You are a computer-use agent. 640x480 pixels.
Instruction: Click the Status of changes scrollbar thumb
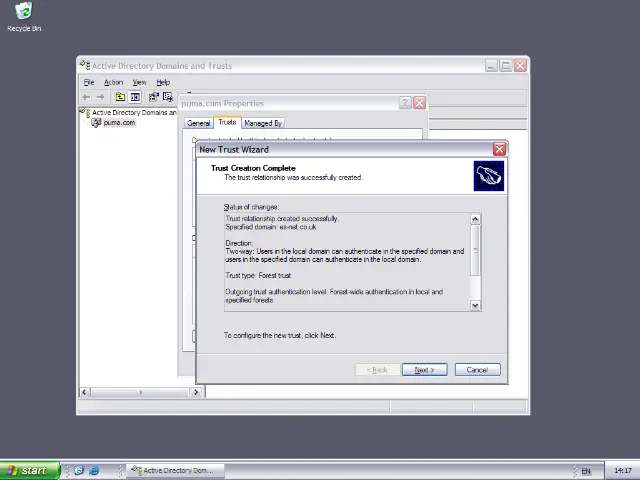pyautogui.click(x=475, y=250)
